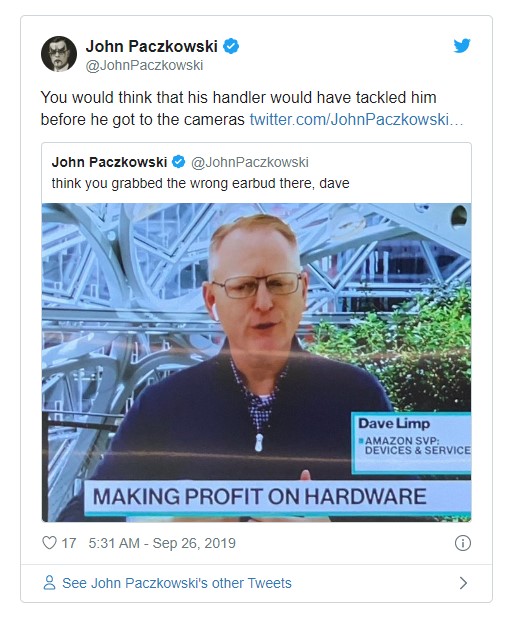Click the bold John Paczkowski author name

[152, 46]
